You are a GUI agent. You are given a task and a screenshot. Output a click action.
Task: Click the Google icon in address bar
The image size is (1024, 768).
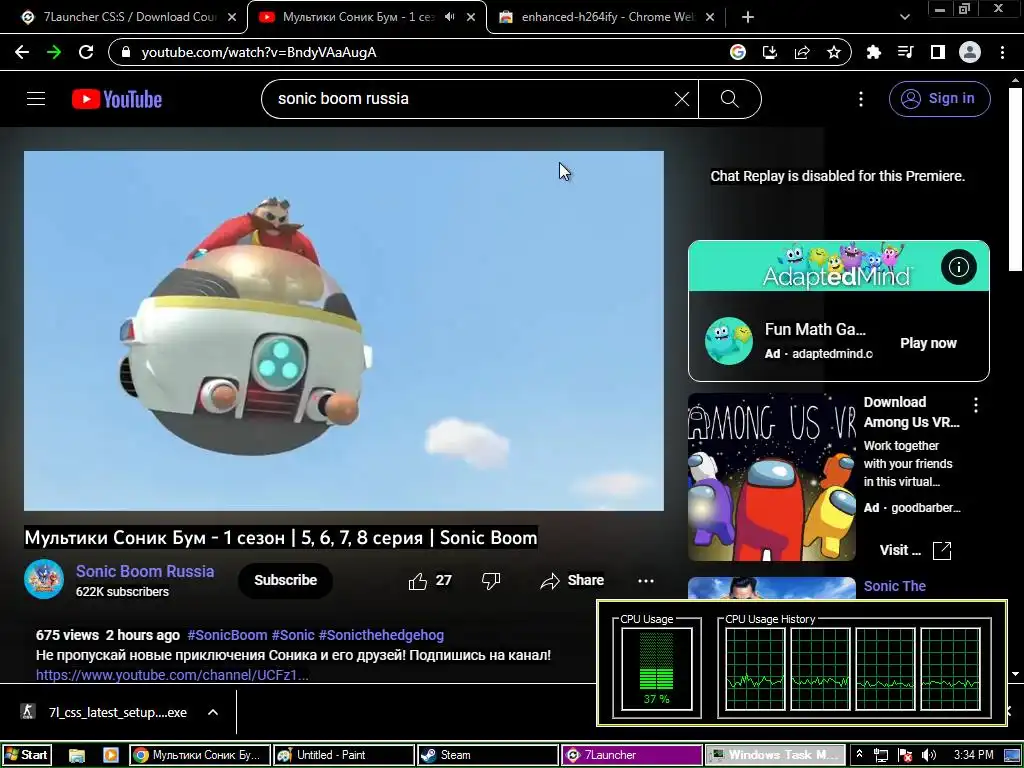(x=738, y=52)
